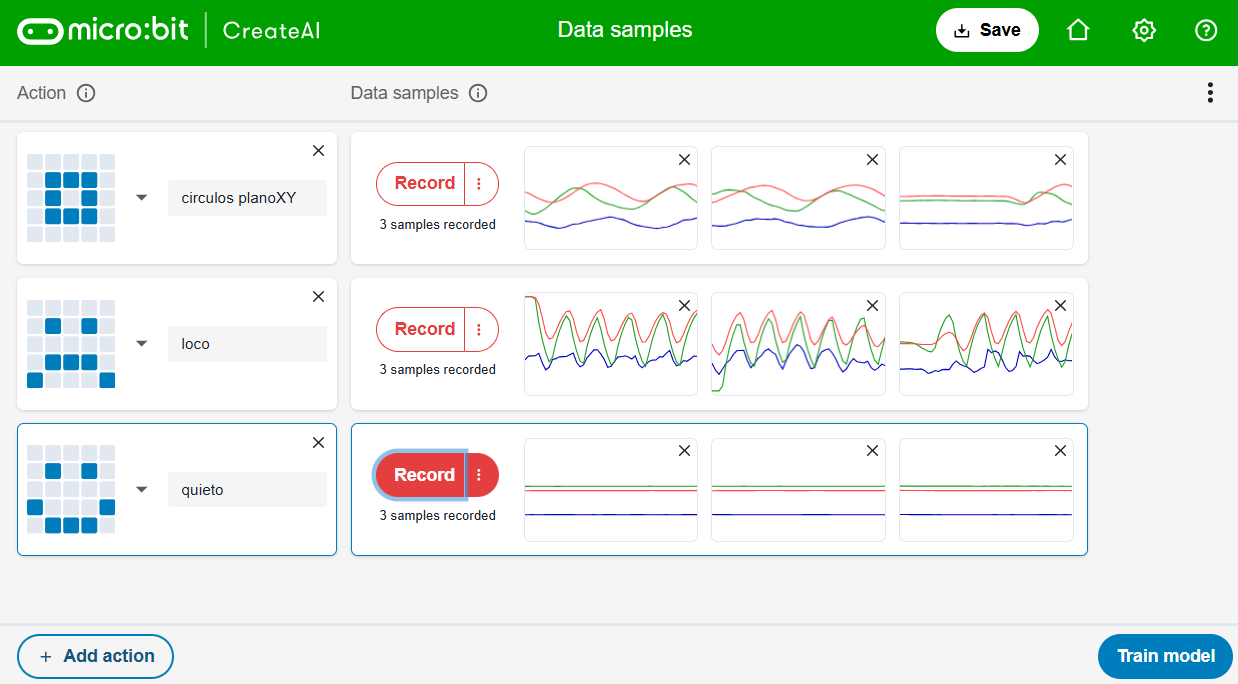Viewport: 1238px width, 684px height.
Task: Open the three-dot menu at top right
Action: 1210,93
